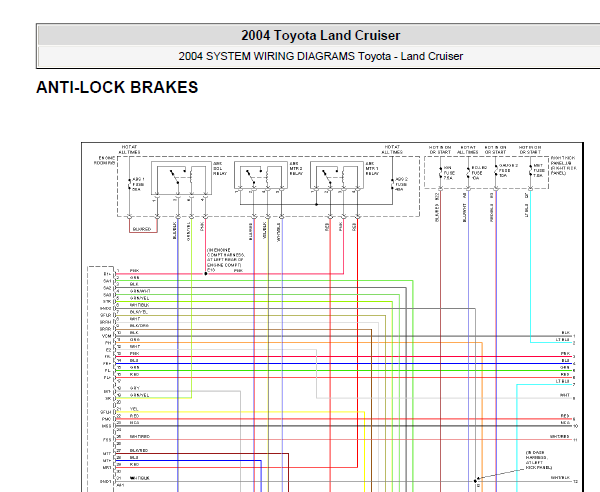Viewport: 600px width, 492px height.
Task: Click the ABS MTR 2 RELAY label
Action: (296, 168)
